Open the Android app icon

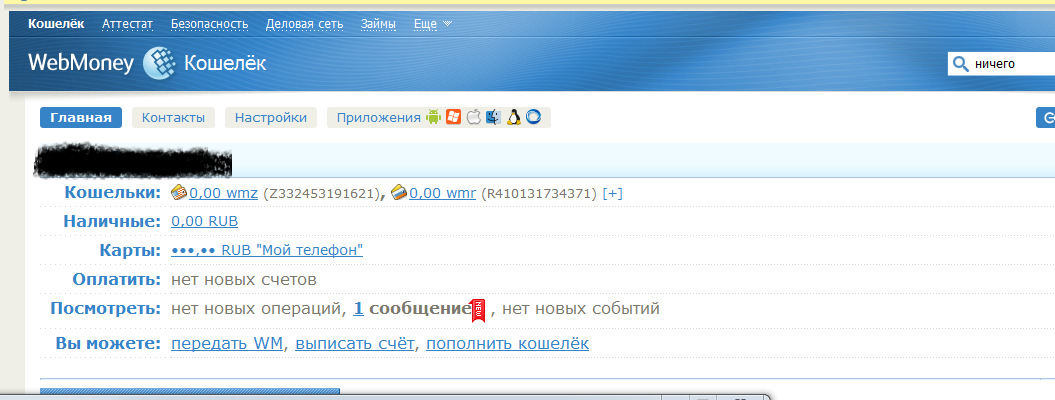pos(433,117)
